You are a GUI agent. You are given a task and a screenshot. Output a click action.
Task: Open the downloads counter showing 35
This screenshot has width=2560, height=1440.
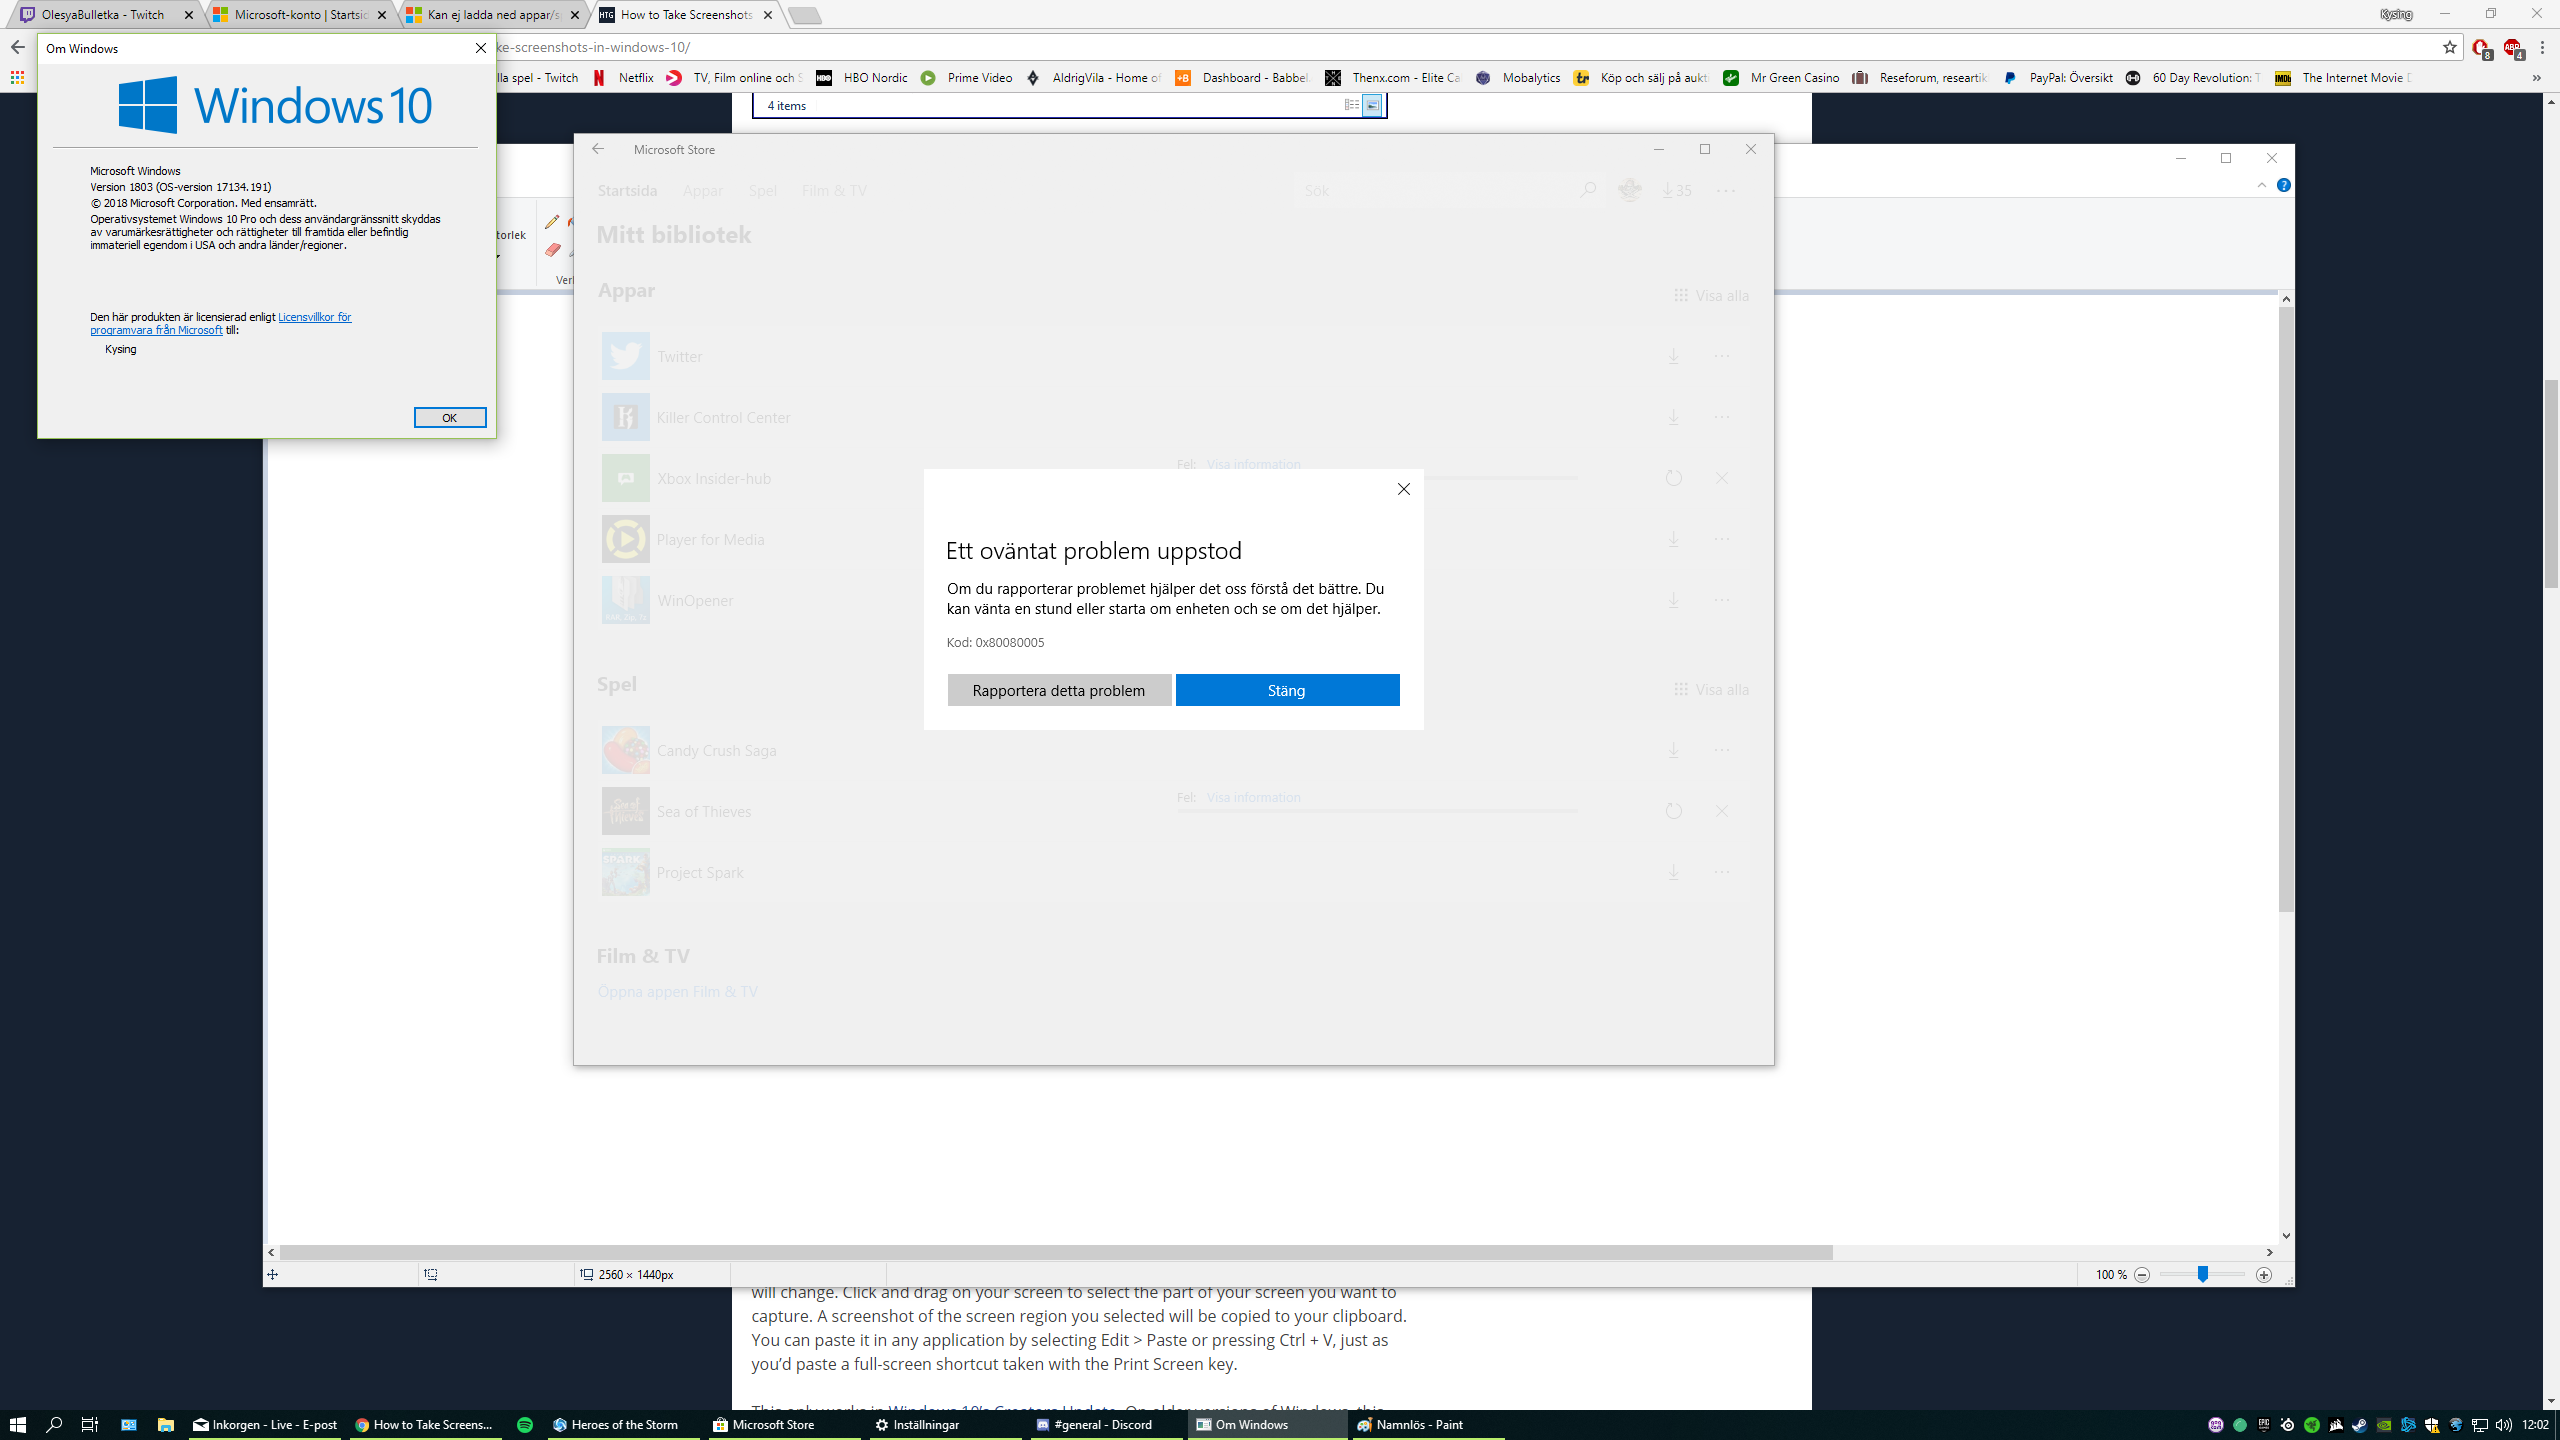(1677, 190)
